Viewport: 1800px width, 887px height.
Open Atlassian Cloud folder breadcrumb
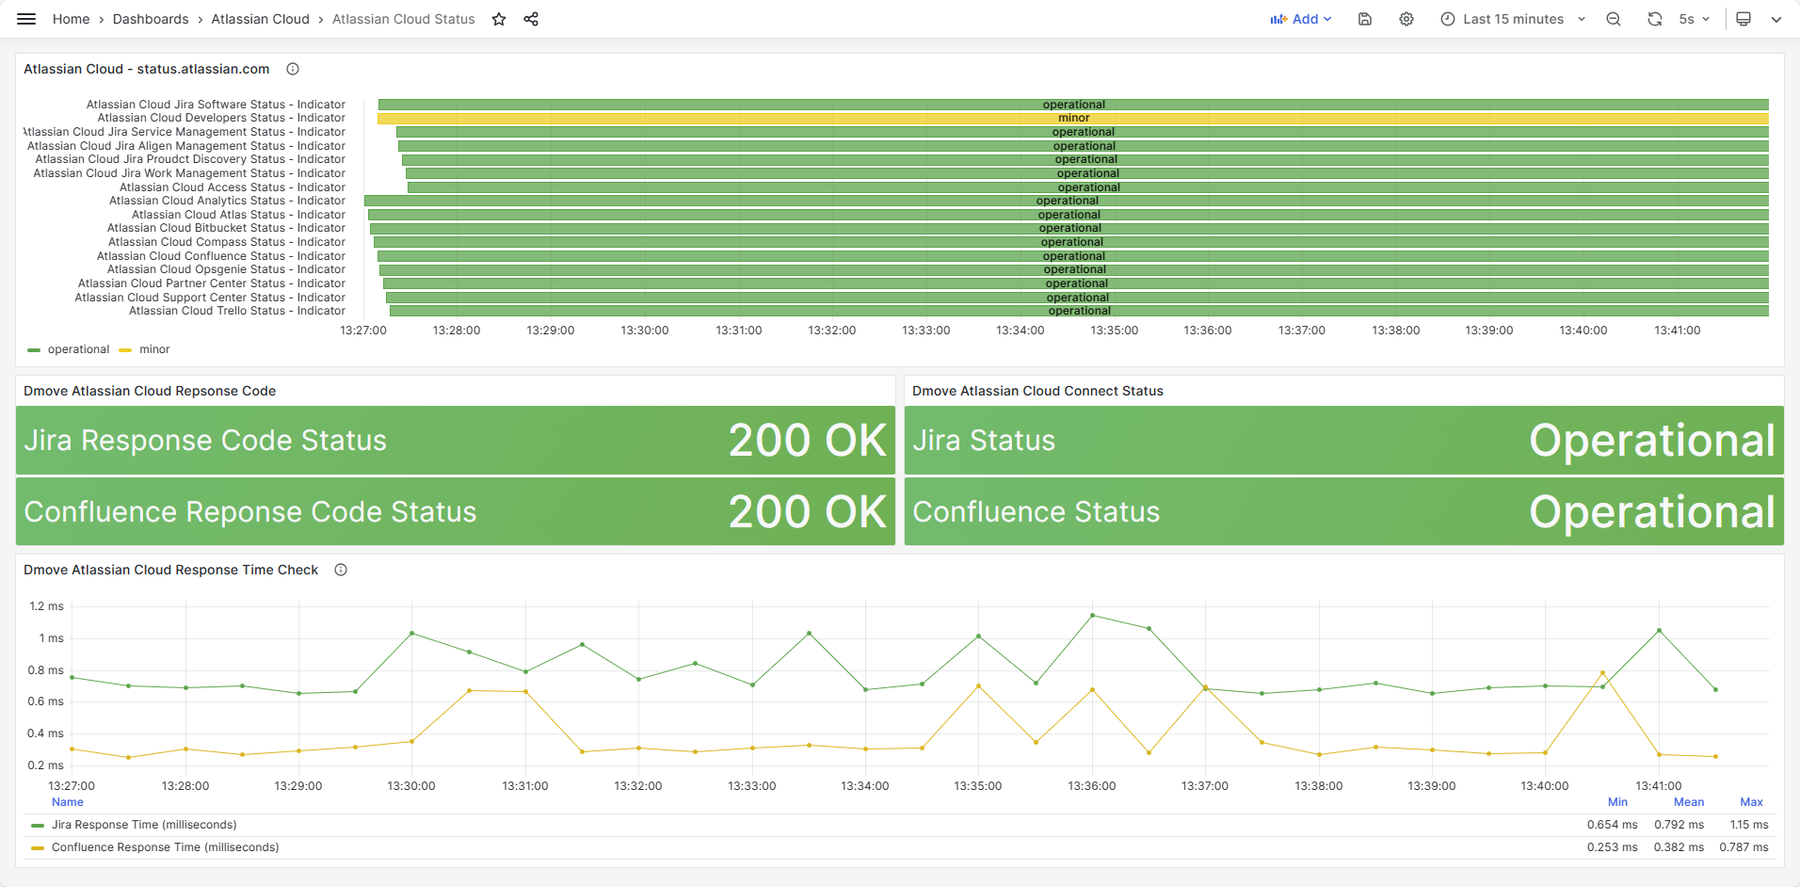(x=260, y=19)
